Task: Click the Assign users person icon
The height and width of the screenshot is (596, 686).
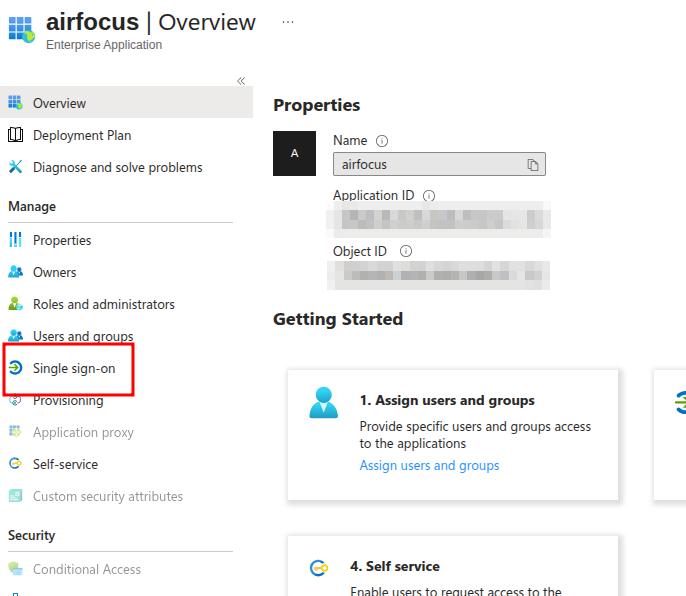Action: (323, 403)
